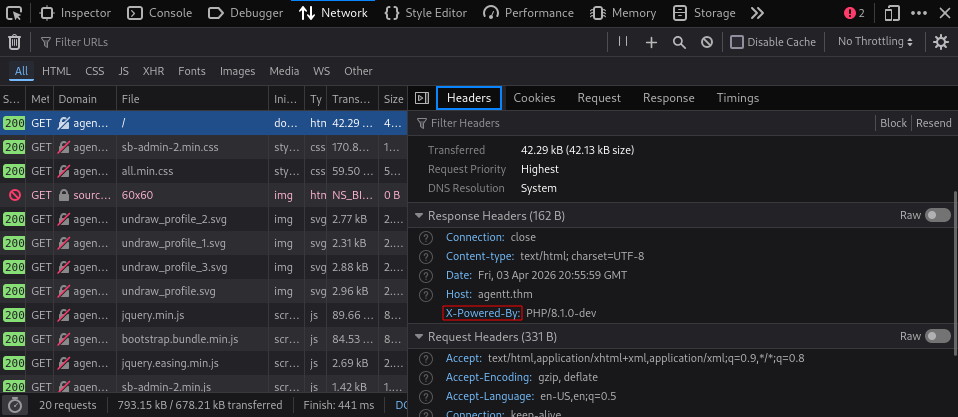
Task: Click the trash icon to clear requests
Action: coord(14,42)
